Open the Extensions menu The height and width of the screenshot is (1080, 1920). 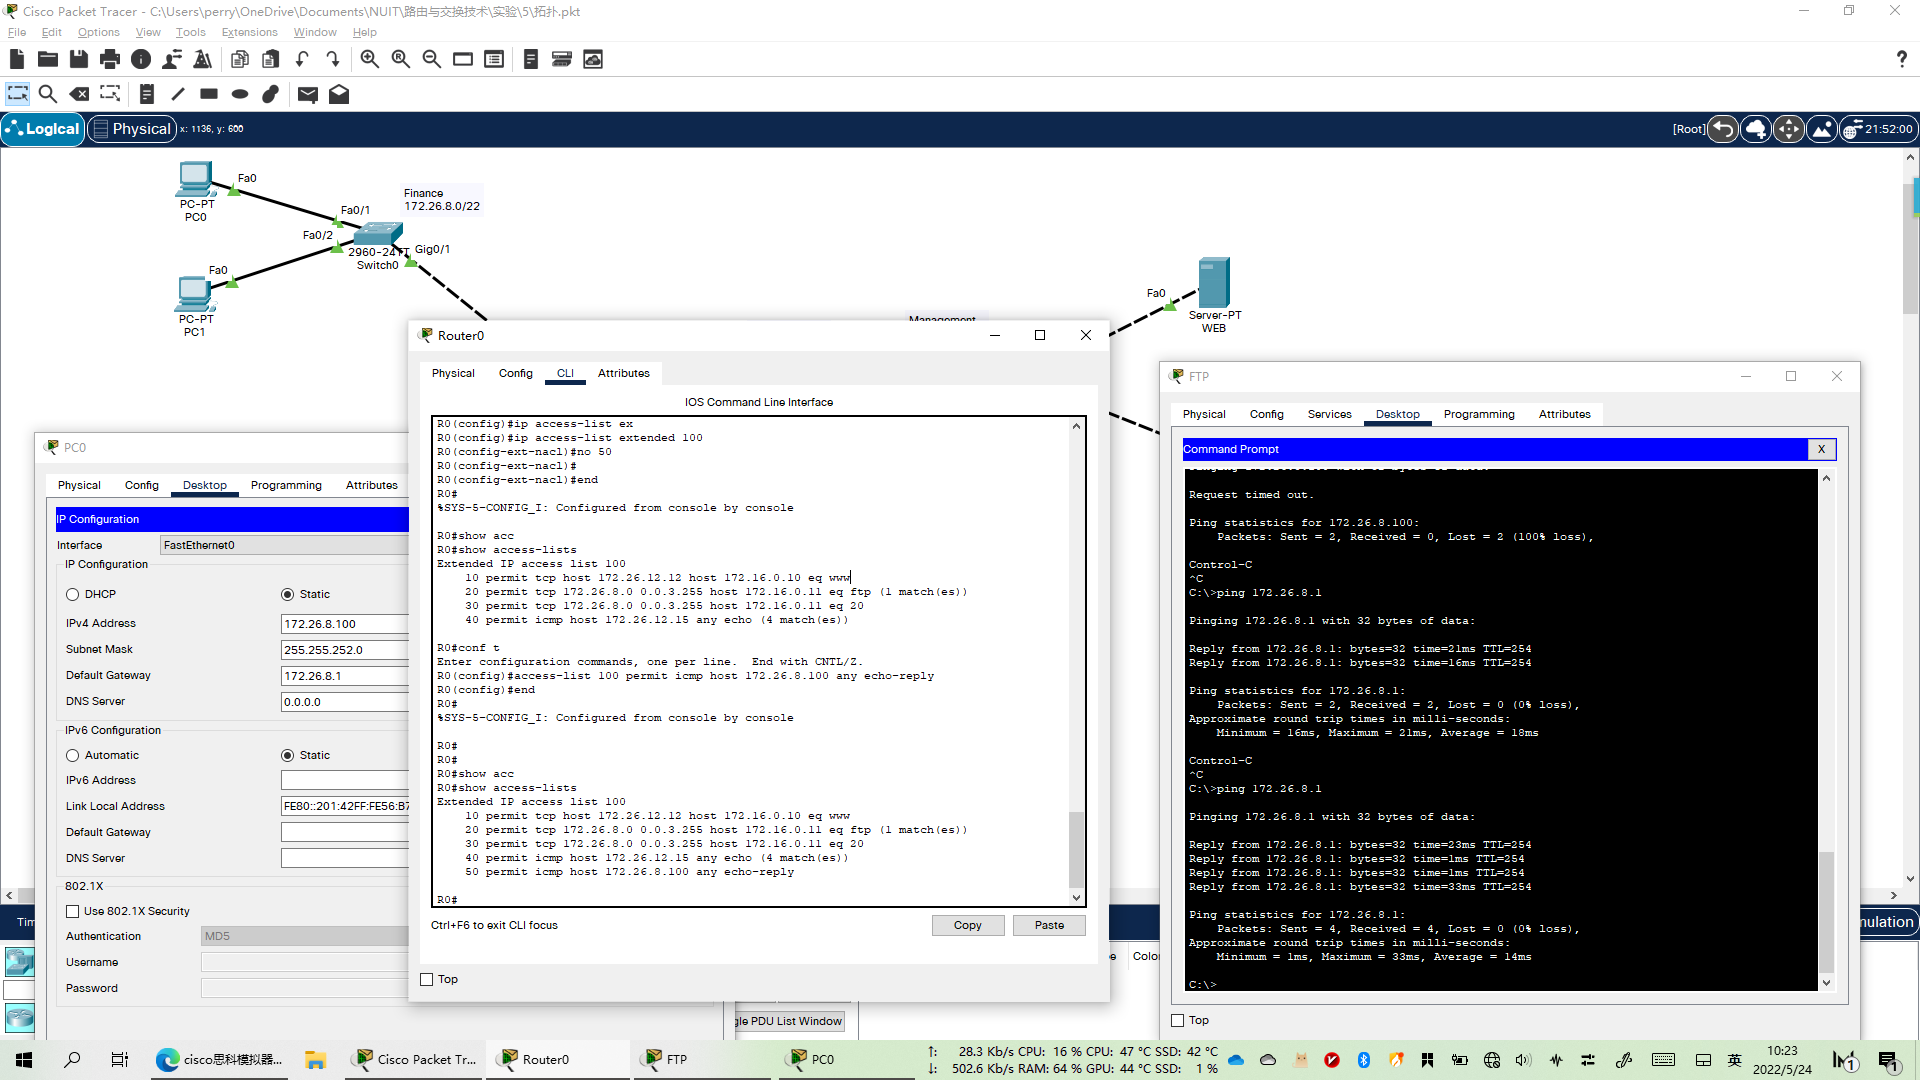pyautogui.click(x=249, y=32)
